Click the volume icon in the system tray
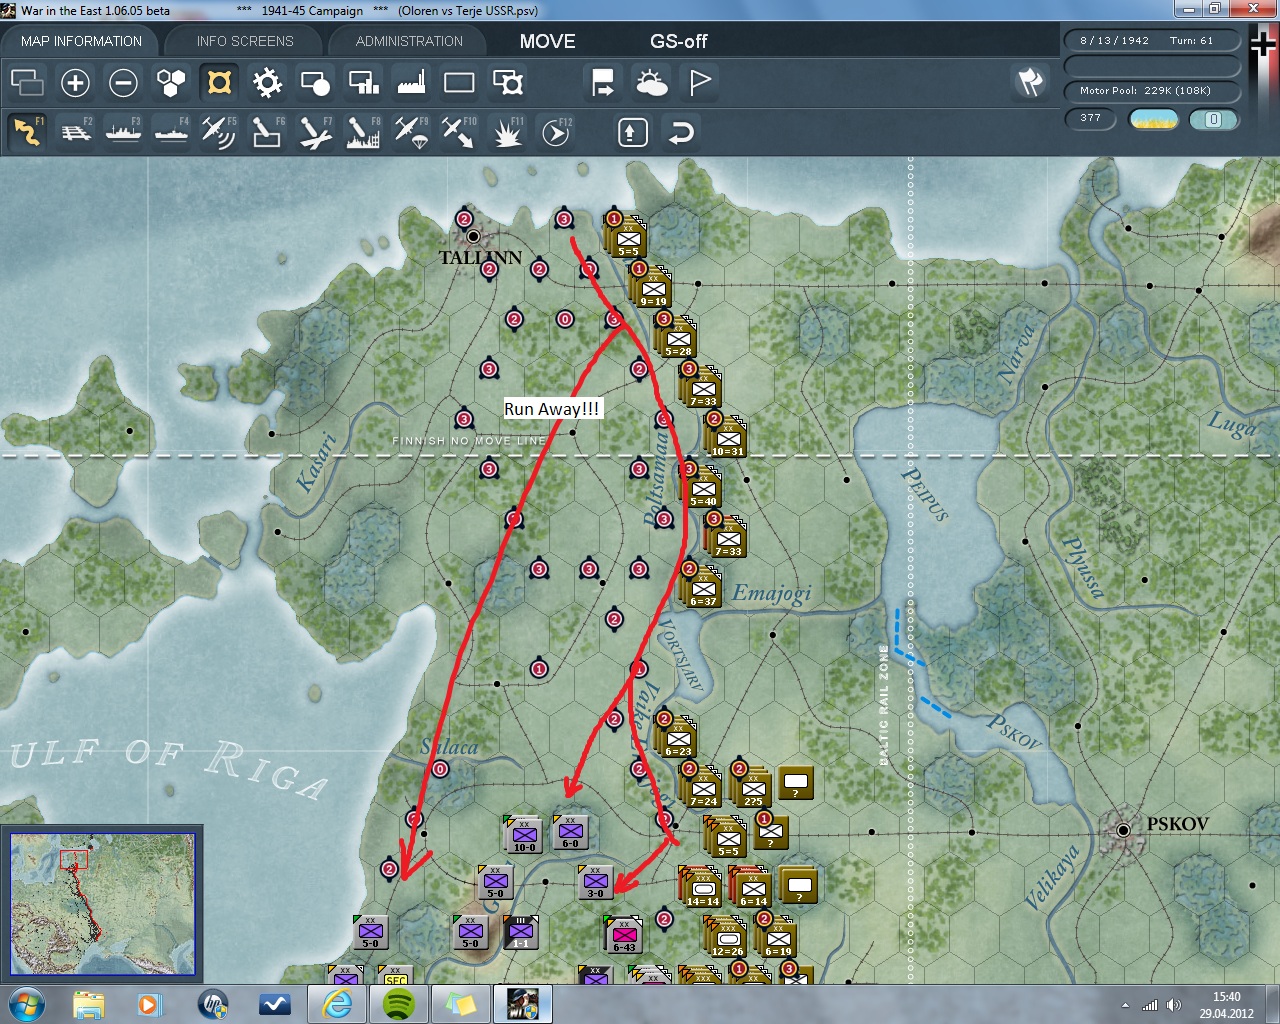This screenshot has width=1280, height=1024. 1173,1005
